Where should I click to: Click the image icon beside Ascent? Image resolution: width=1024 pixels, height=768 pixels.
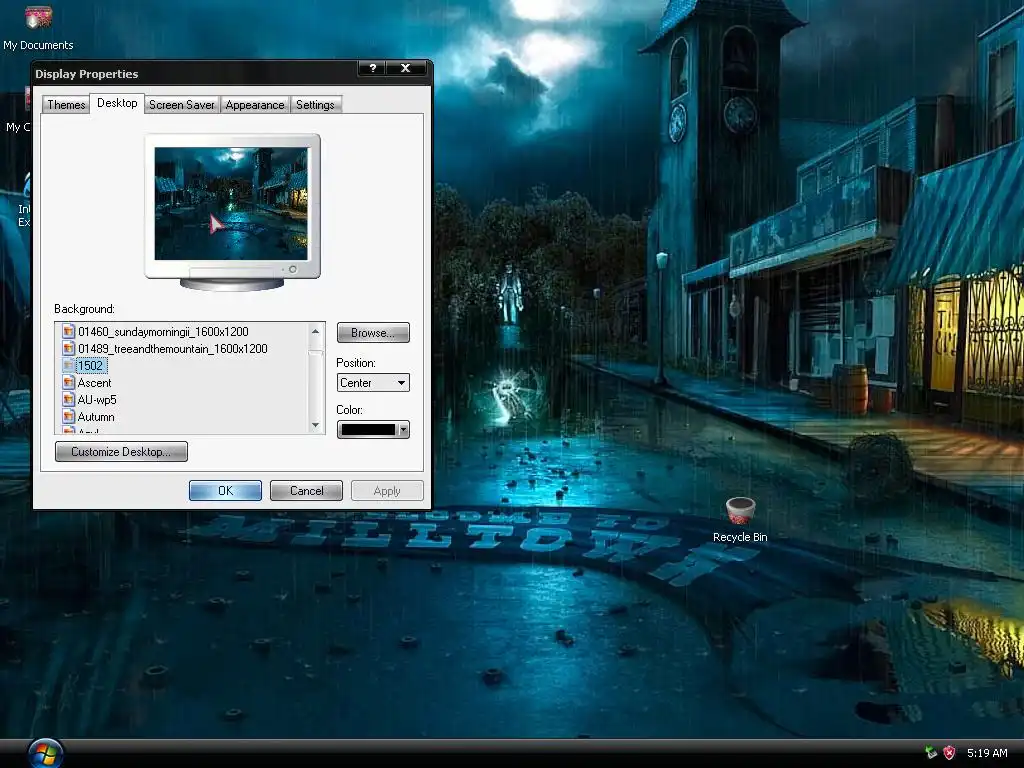tap(68, 383)
